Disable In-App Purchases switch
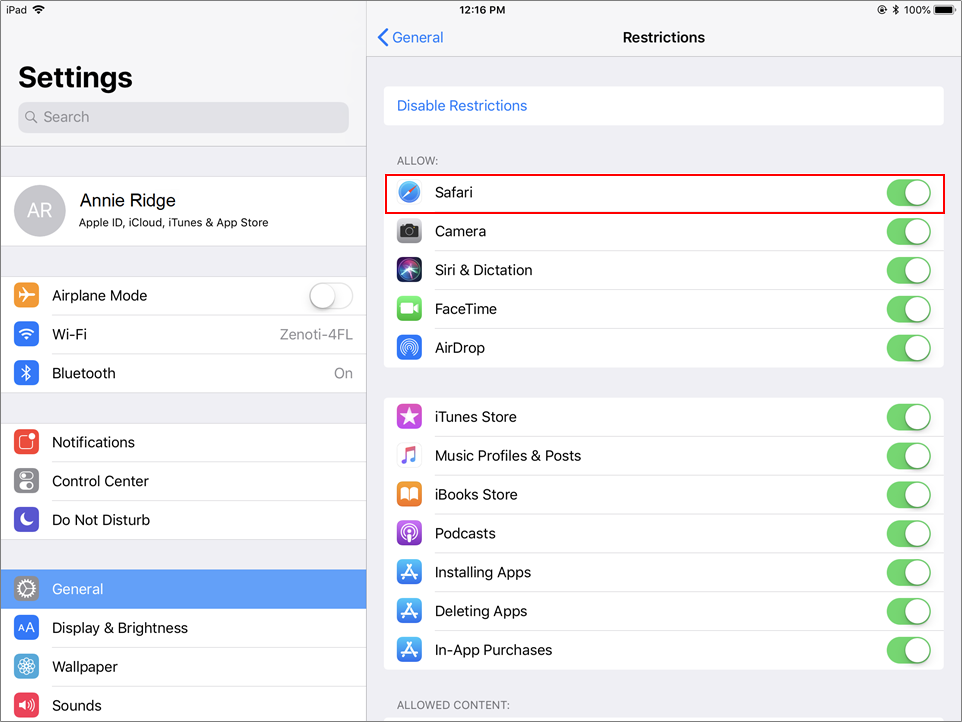The image size is (962, 722). (x=909, y=650)
